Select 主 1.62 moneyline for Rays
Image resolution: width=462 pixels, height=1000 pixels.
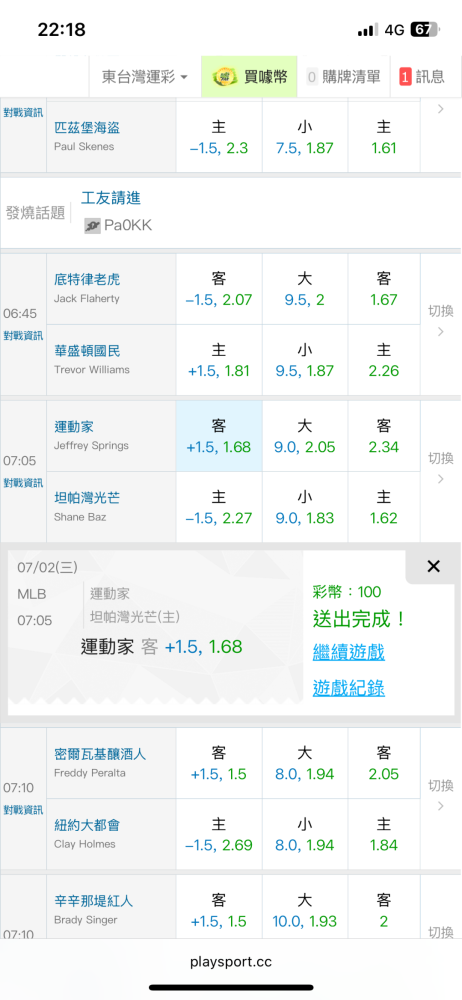pos(384,507)
